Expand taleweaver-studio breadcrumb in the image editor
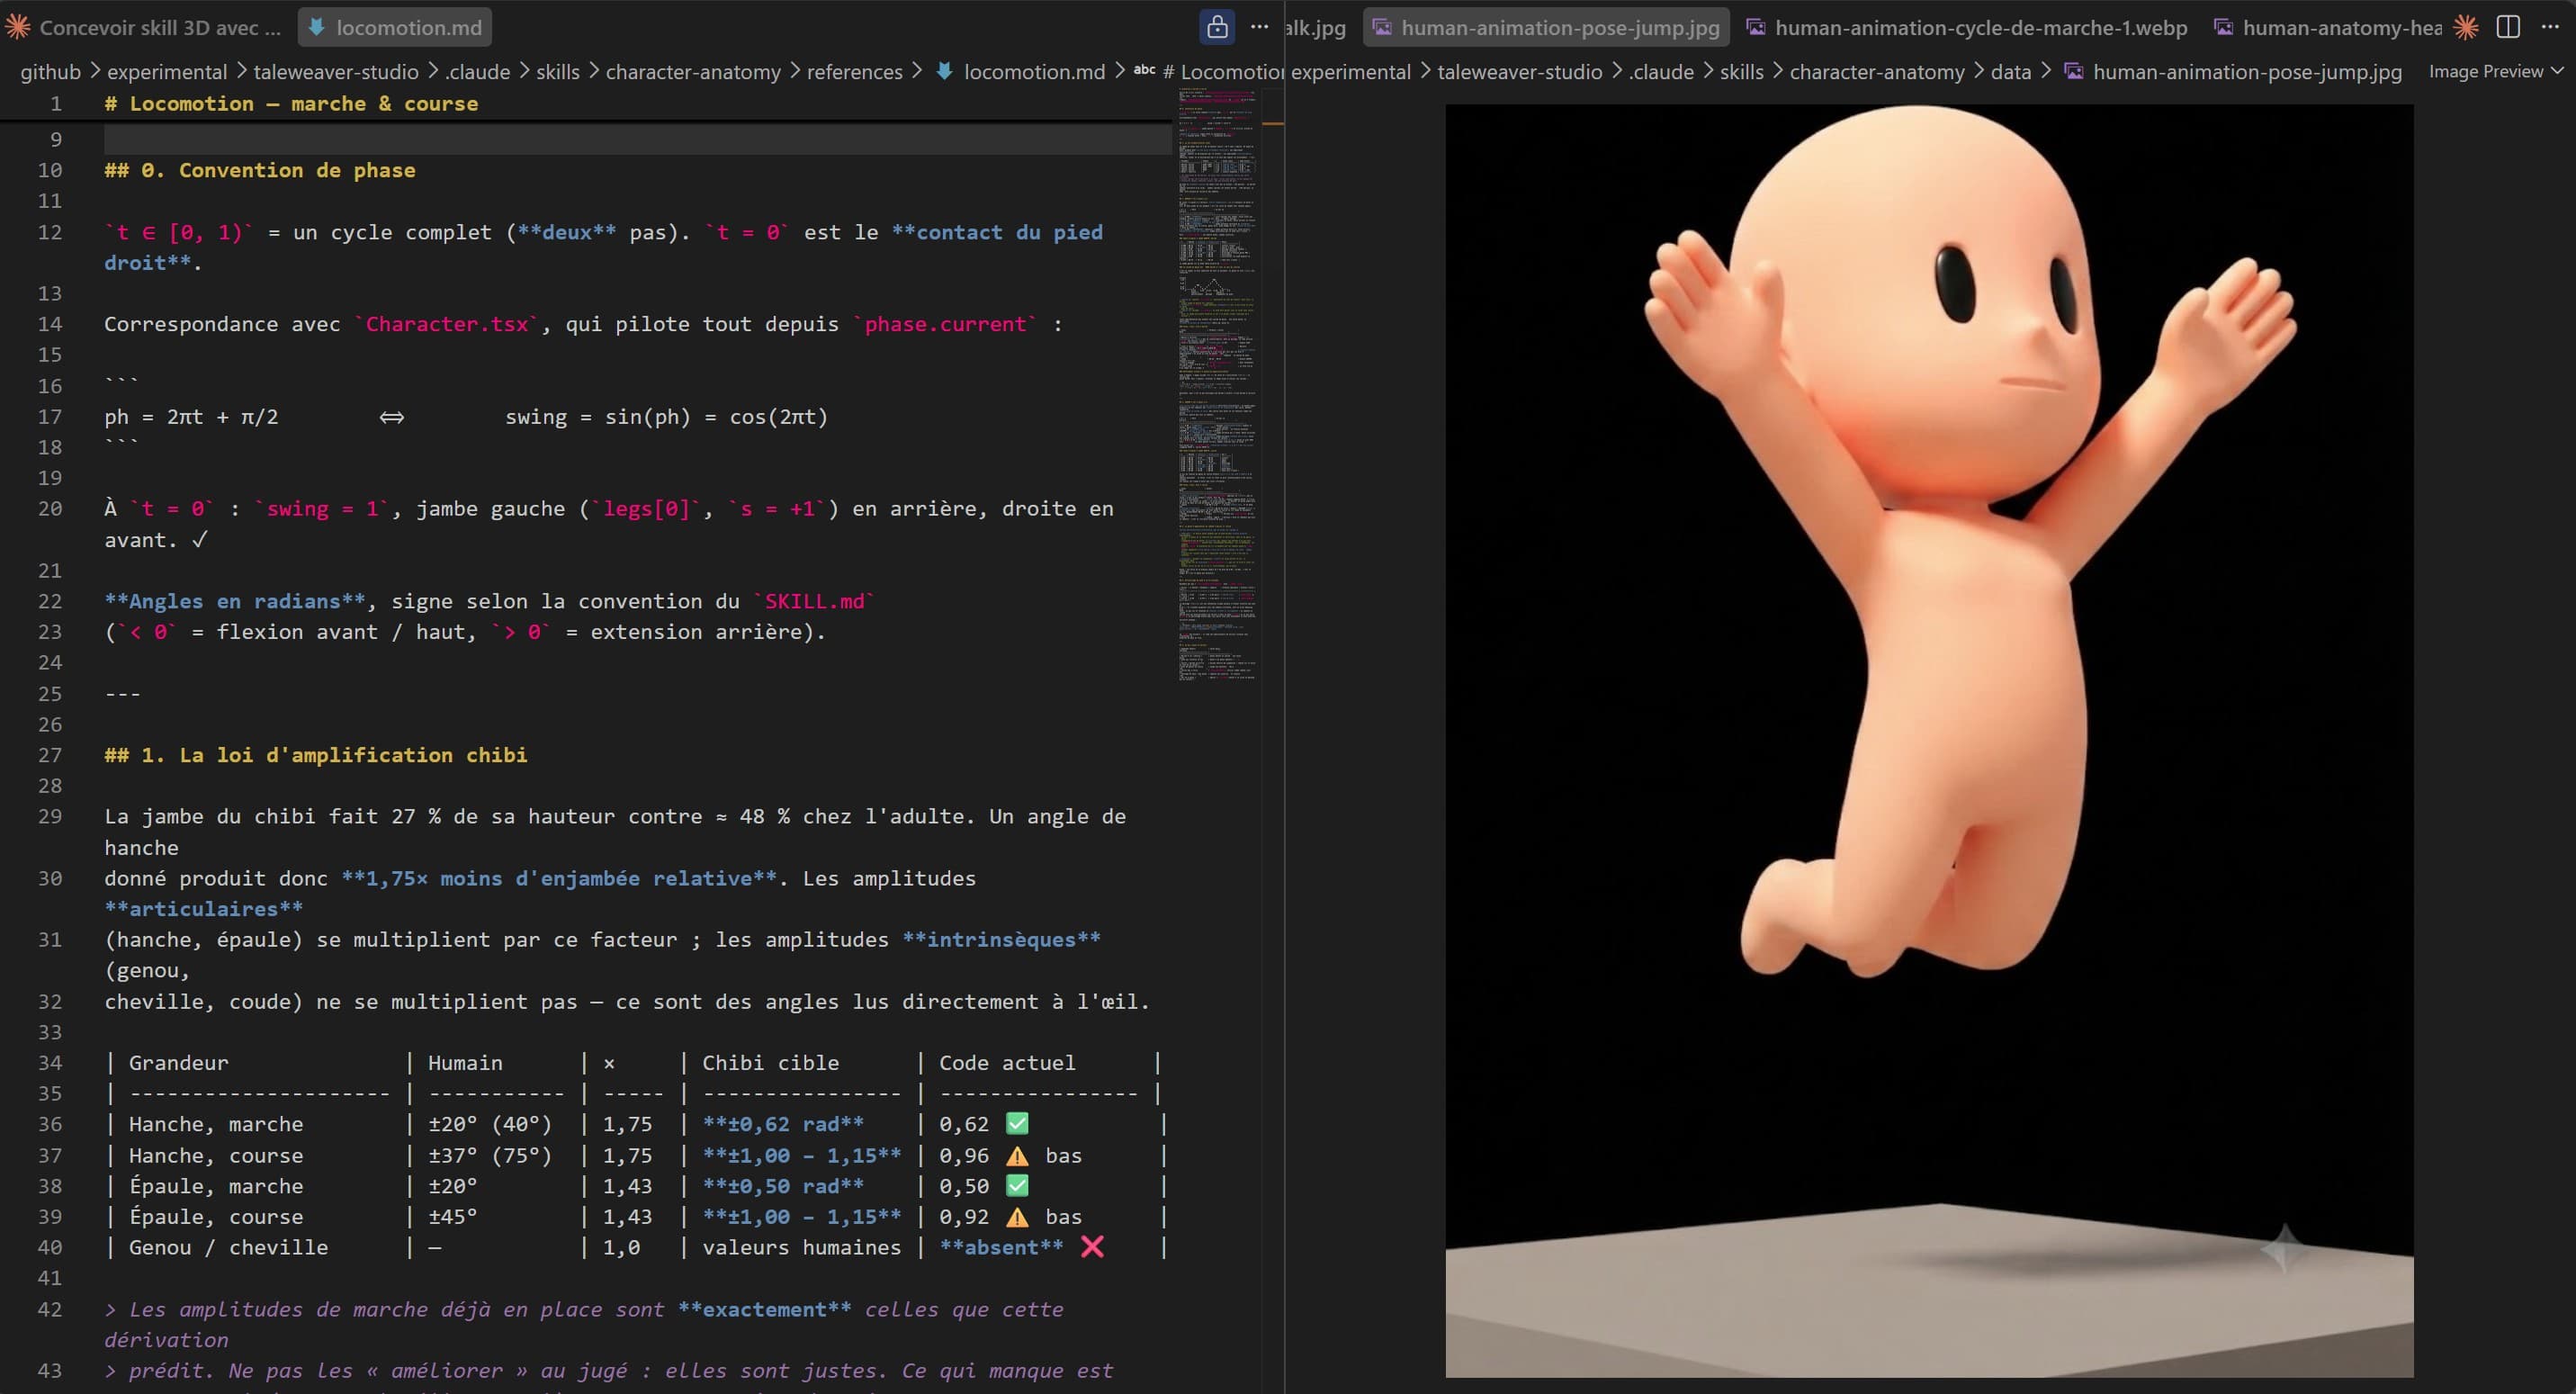This screenshot has width=2576, height=1394. (1520, 72)
